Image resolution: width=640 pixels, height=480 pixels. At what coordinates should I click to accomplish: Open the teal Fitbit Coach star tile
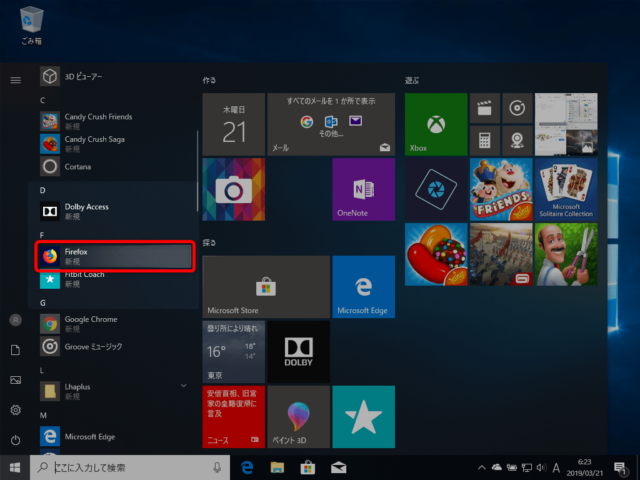click(364, 417)
